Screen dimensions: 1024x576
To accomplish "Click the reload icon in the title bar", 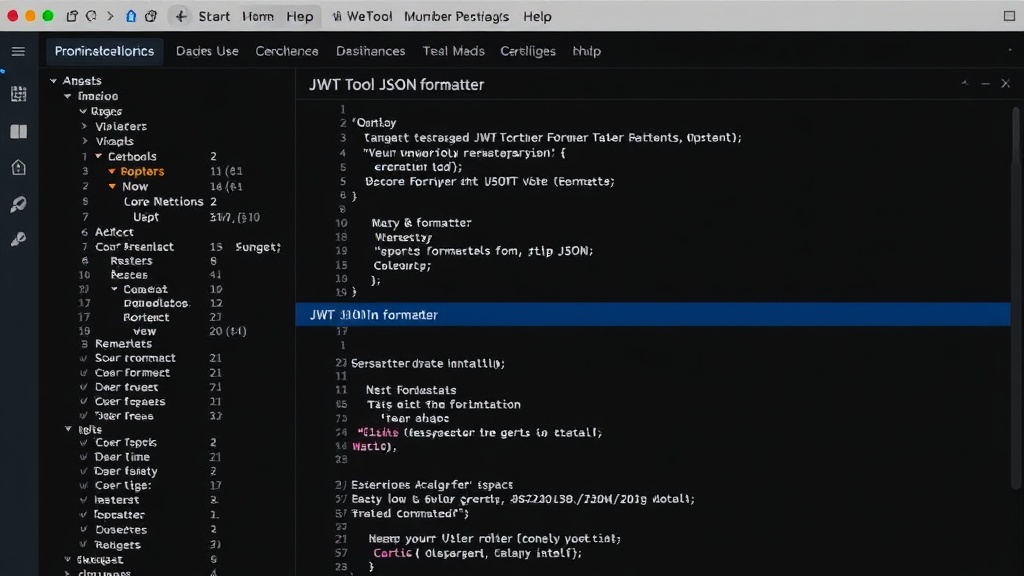I will (x=91, y=16).
